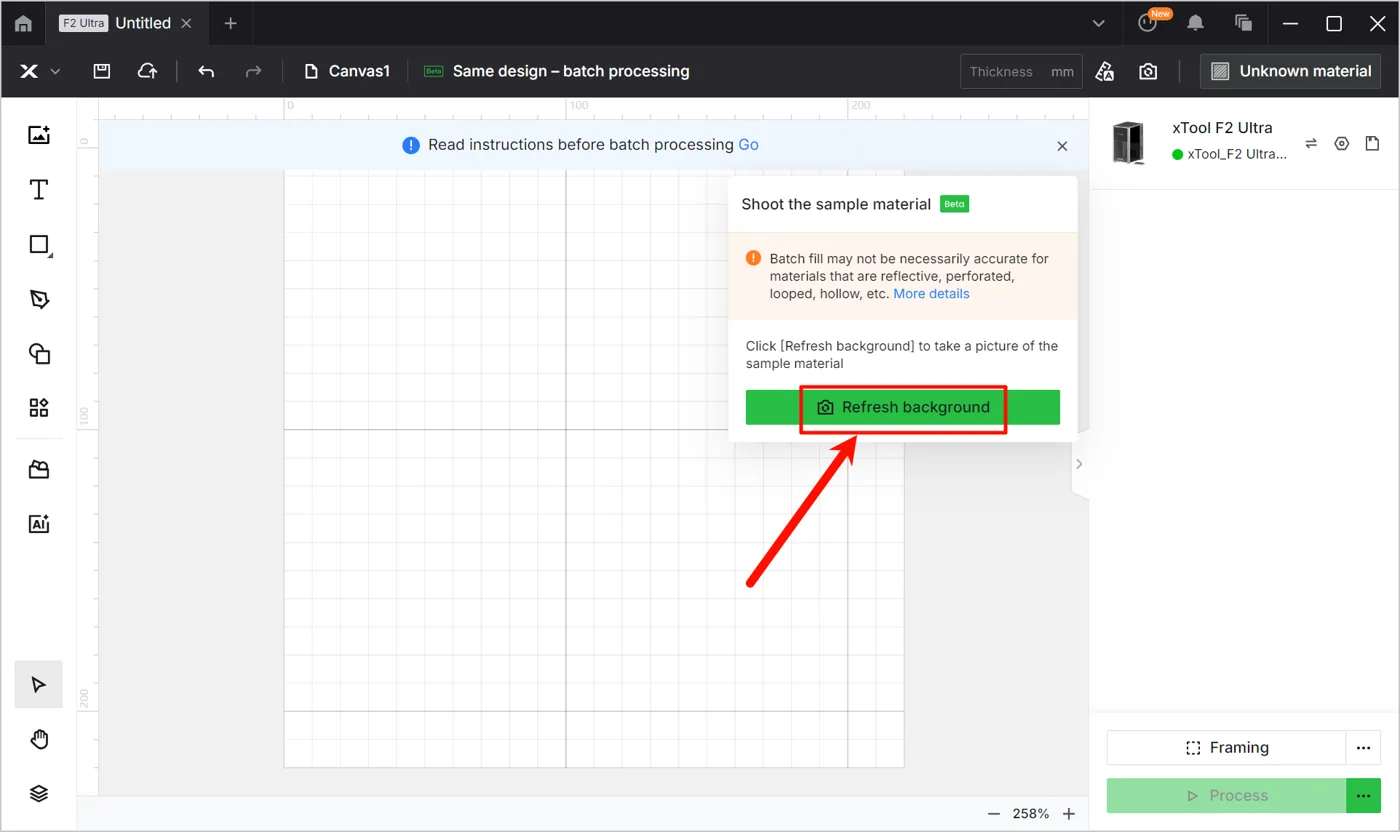
Task: Open the notifications bell
Action: click(1195, 23)
